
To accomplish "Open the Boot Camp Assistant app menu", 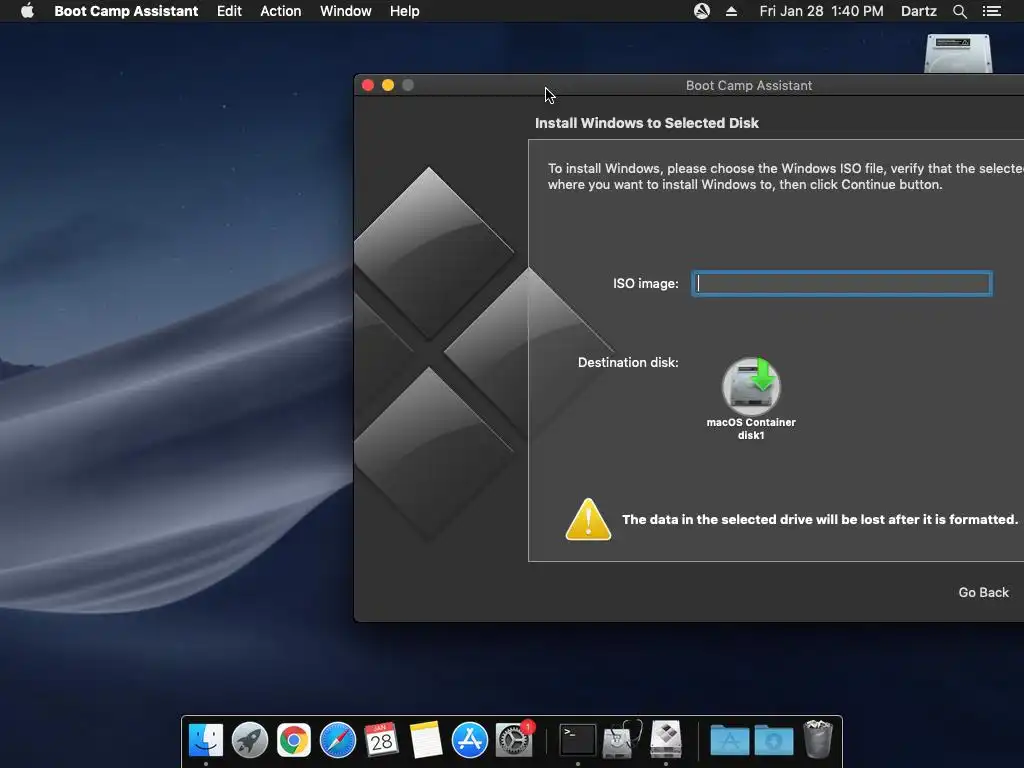I will pyautogui.click(x=126, y=11).
